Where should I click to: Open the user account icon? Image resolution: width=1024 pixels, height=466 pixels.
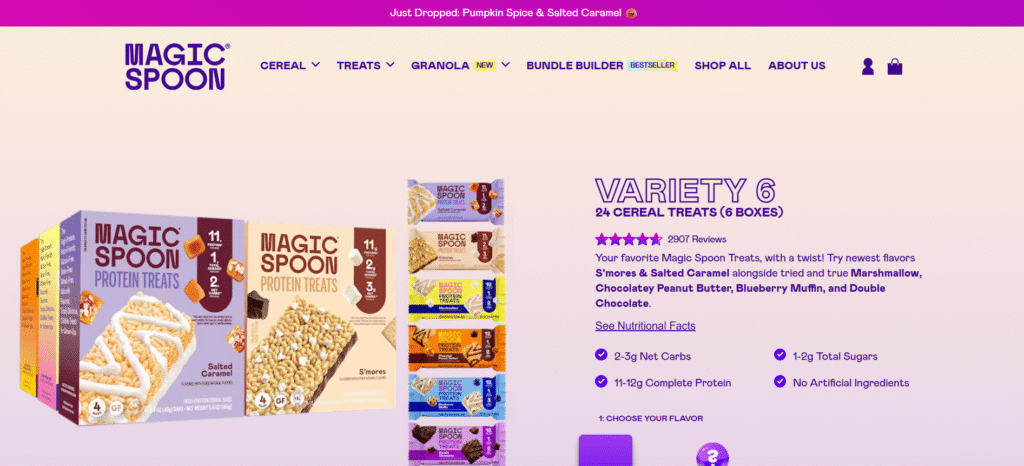tap(867, 67)
